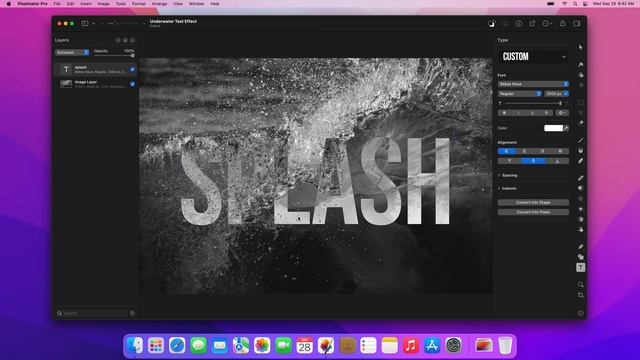Select the Image Layer thumbnail

pyautogui.click(x=66, y=84)
